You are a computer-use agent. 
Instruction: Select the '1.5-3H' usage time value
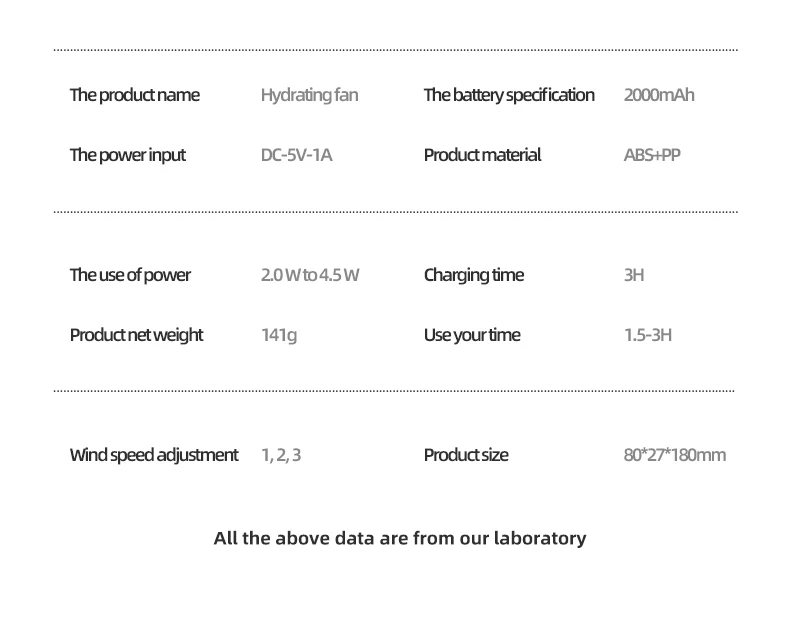648,335
